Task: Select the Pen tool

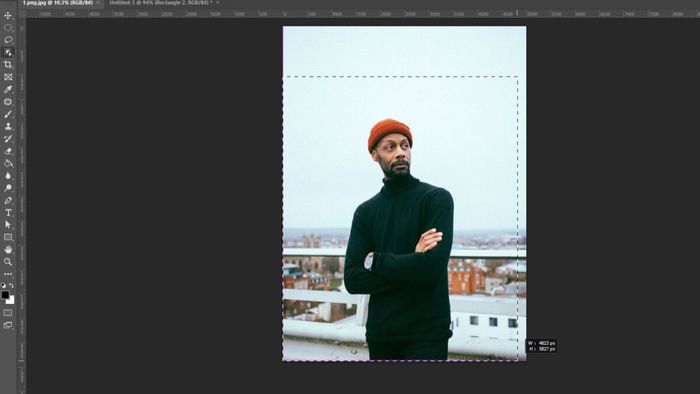Action: coord(8,201)
